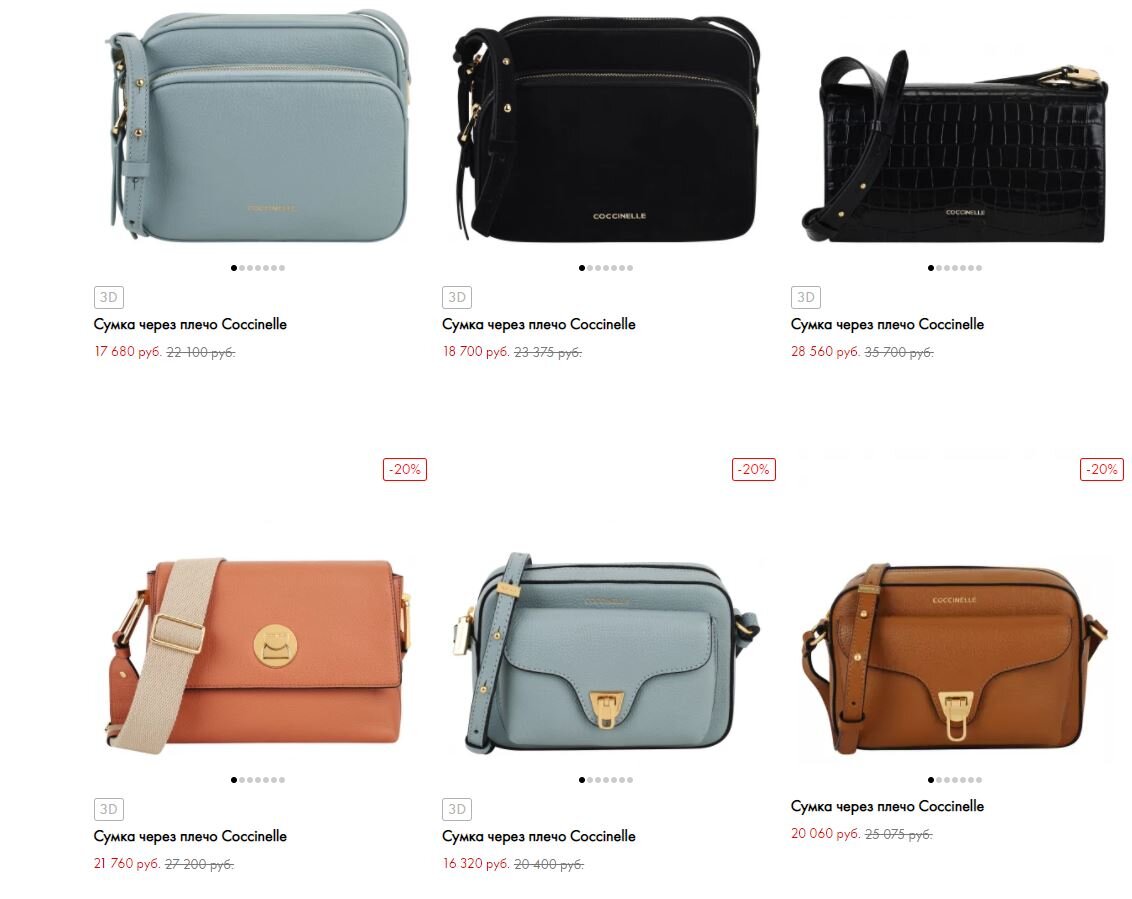
Task: Click -20% badge above orange bag
Action: [x=405, y=469]
